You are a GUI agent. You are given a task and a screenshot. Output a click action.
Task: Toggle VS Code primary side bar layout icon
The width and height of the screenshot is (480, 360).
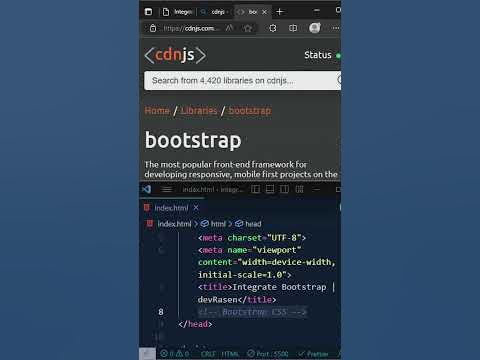256,189
